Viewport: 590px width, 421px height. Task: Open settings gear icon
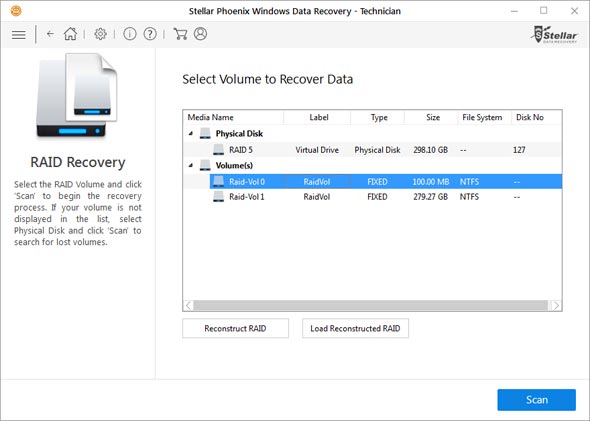(x=100, y=34)
